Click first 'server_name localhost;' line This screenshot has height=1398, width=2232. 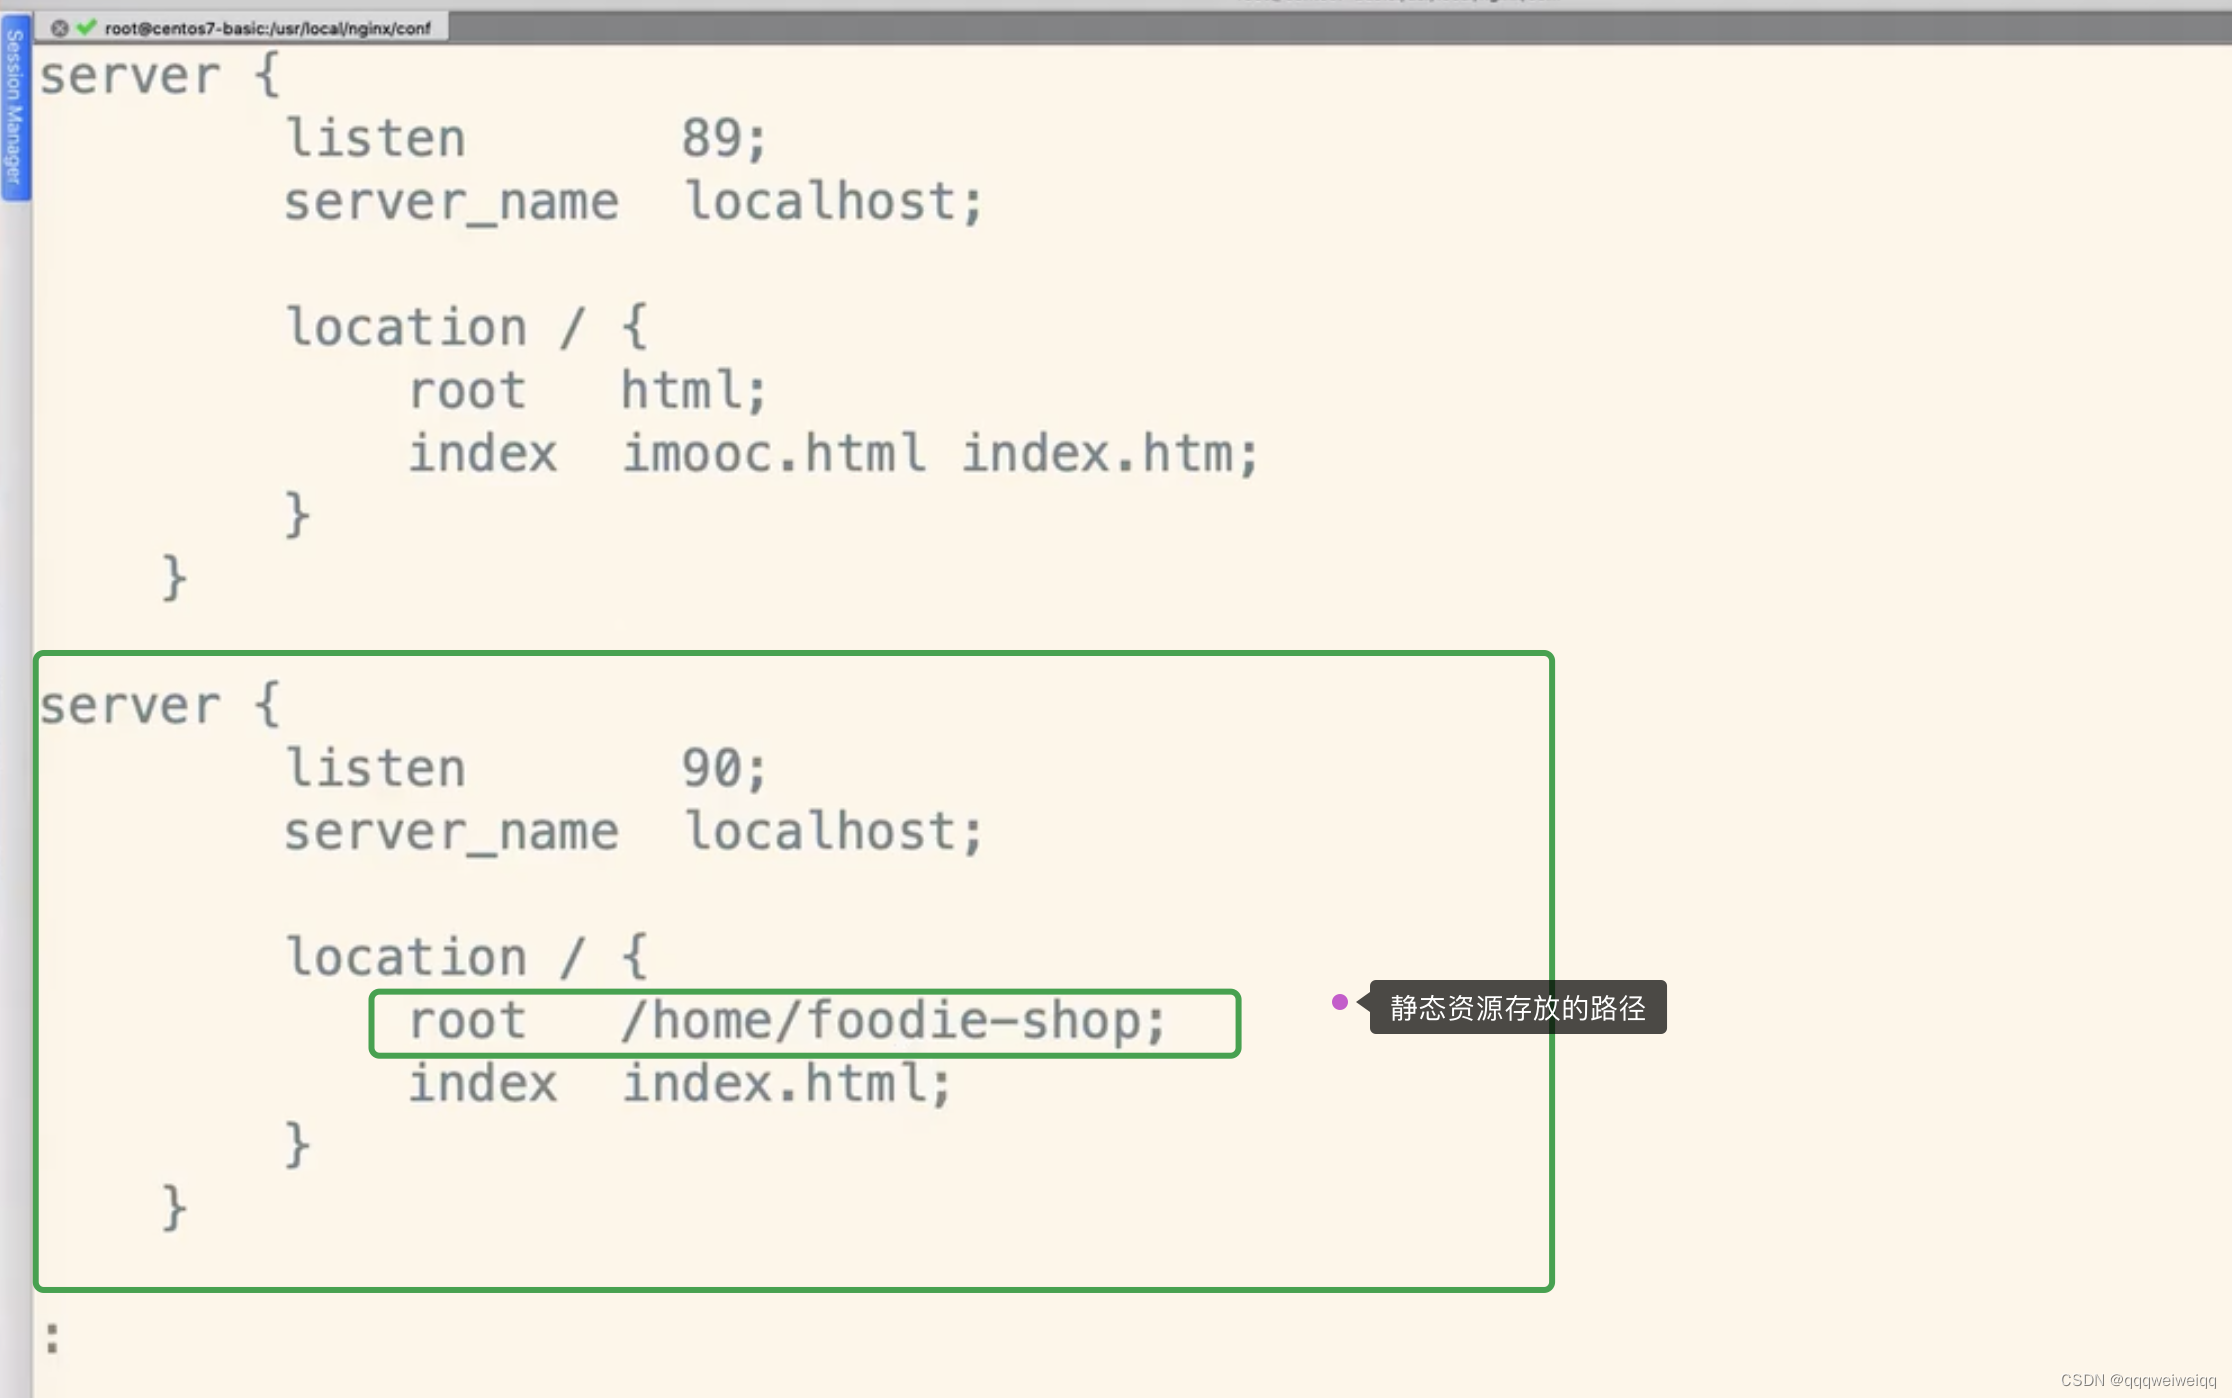click(633, 202)
